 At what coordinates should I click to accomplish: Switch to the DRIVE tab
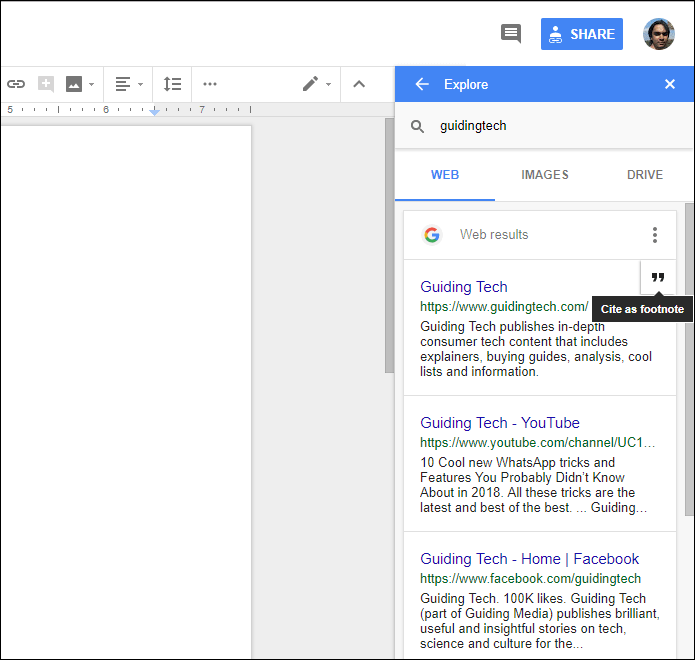[x=645, y=175]
